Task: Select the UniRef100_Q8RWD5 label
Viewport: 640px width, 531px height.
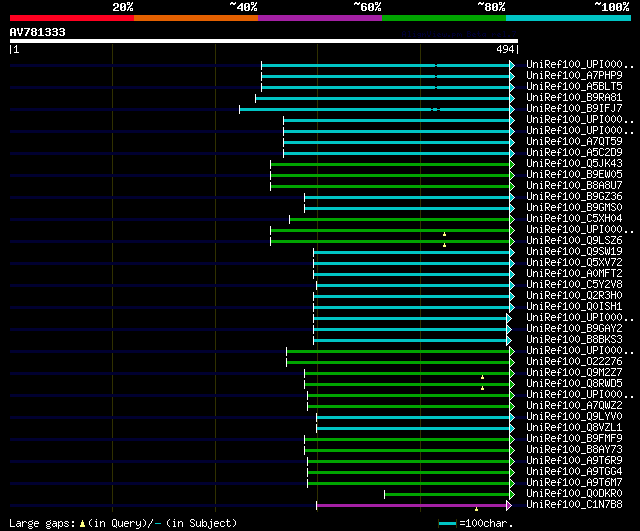Action: [x=574, y=384]
